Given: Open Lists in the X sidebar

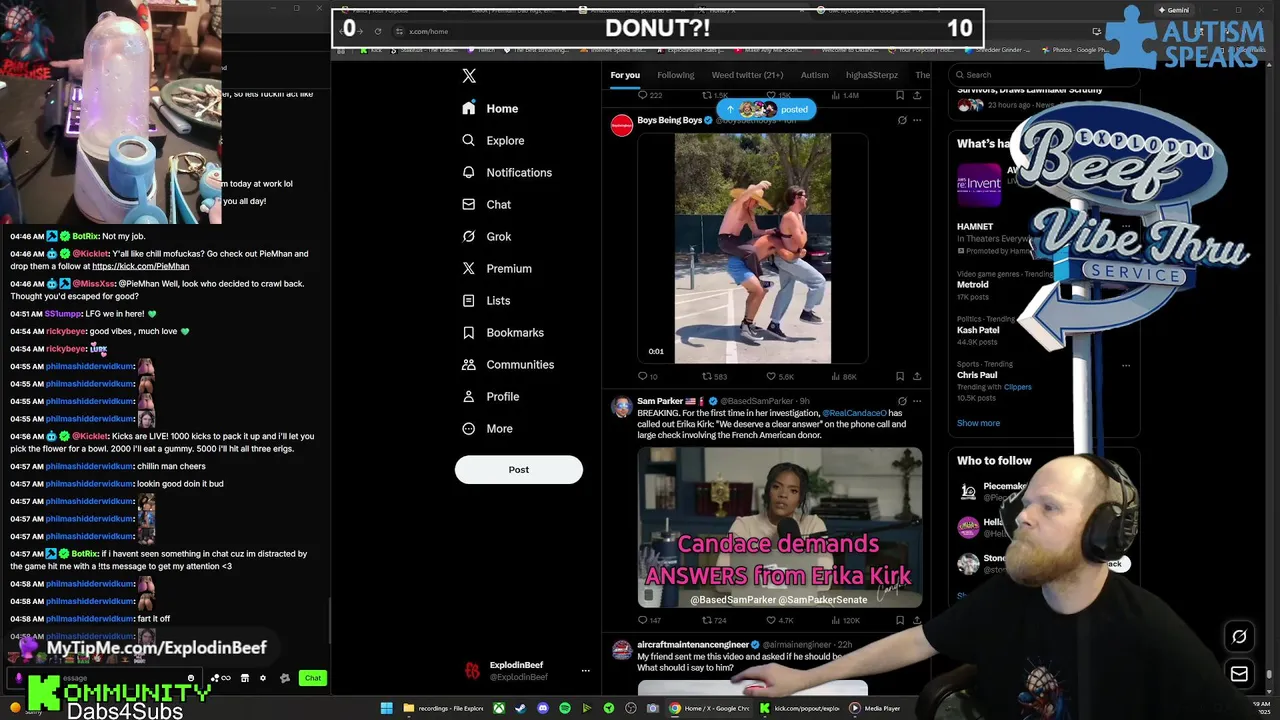Looking at the screenshot, I should 486,300.
